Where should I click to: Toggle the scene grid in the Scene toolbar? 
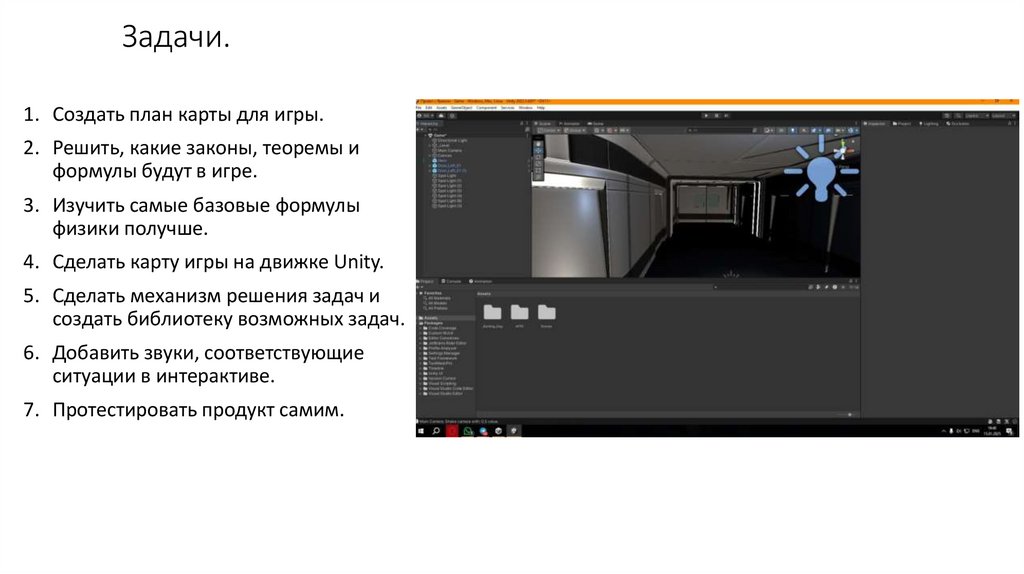pos(597,131)
